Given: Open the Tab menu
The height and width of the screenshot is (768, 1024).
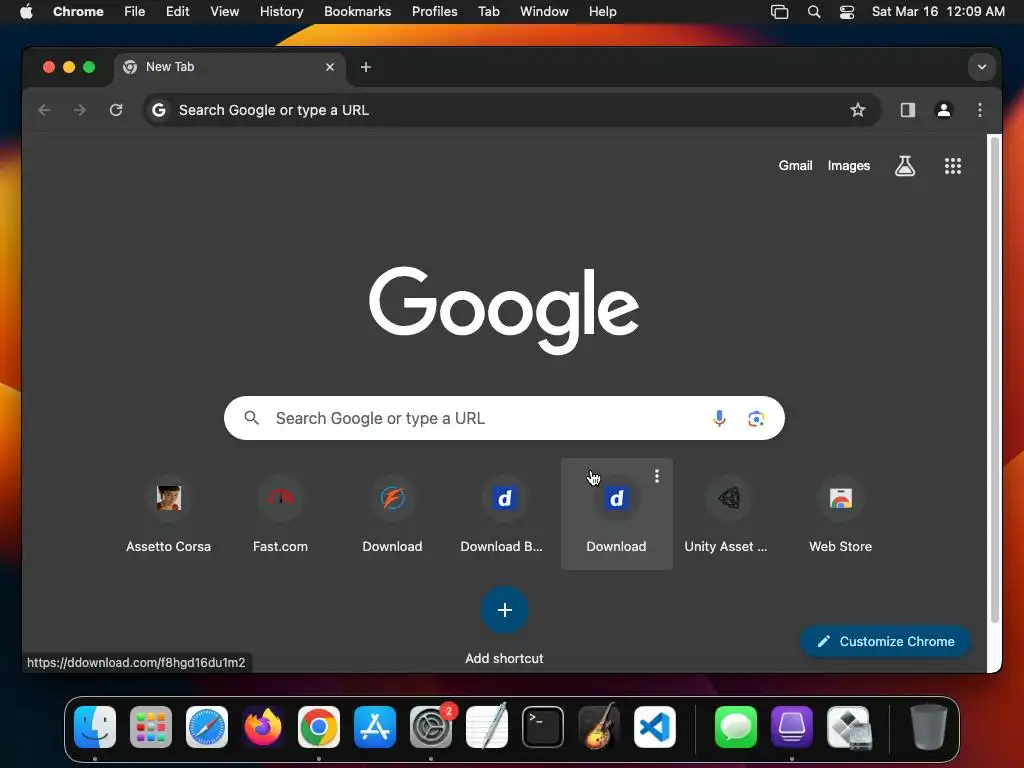Looking at the screenshot, I should 488,12.
